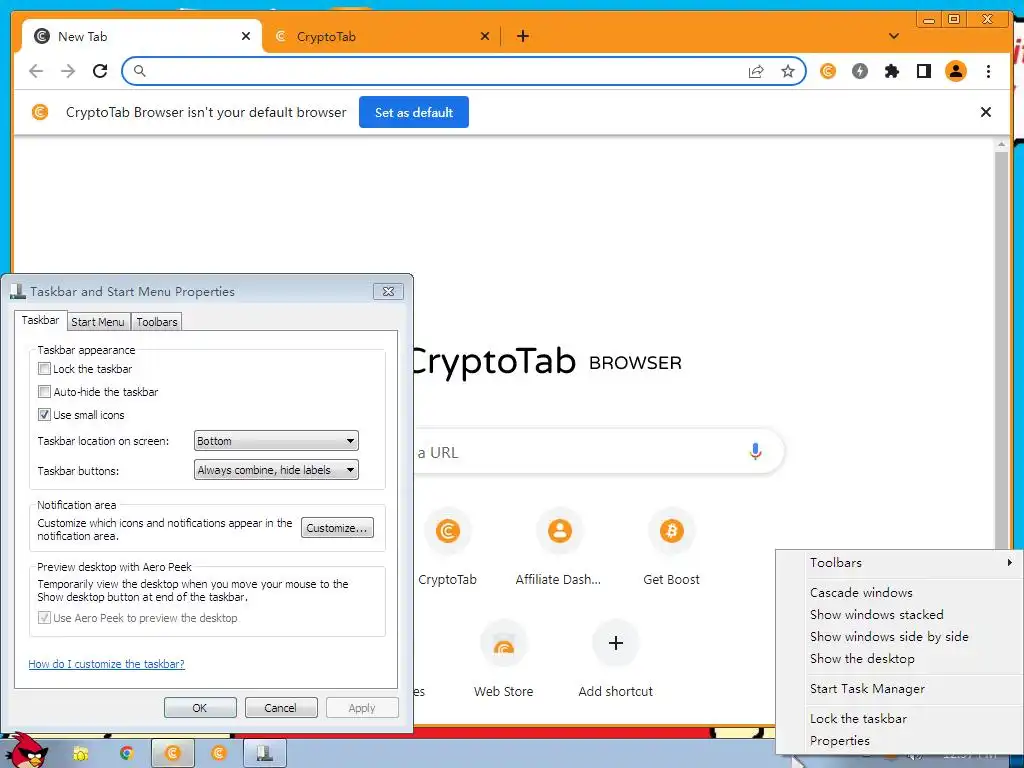Screen dimensions: 1024x768
Task: Open the active CryptoTab taskbar button
Action: [172, 754]
